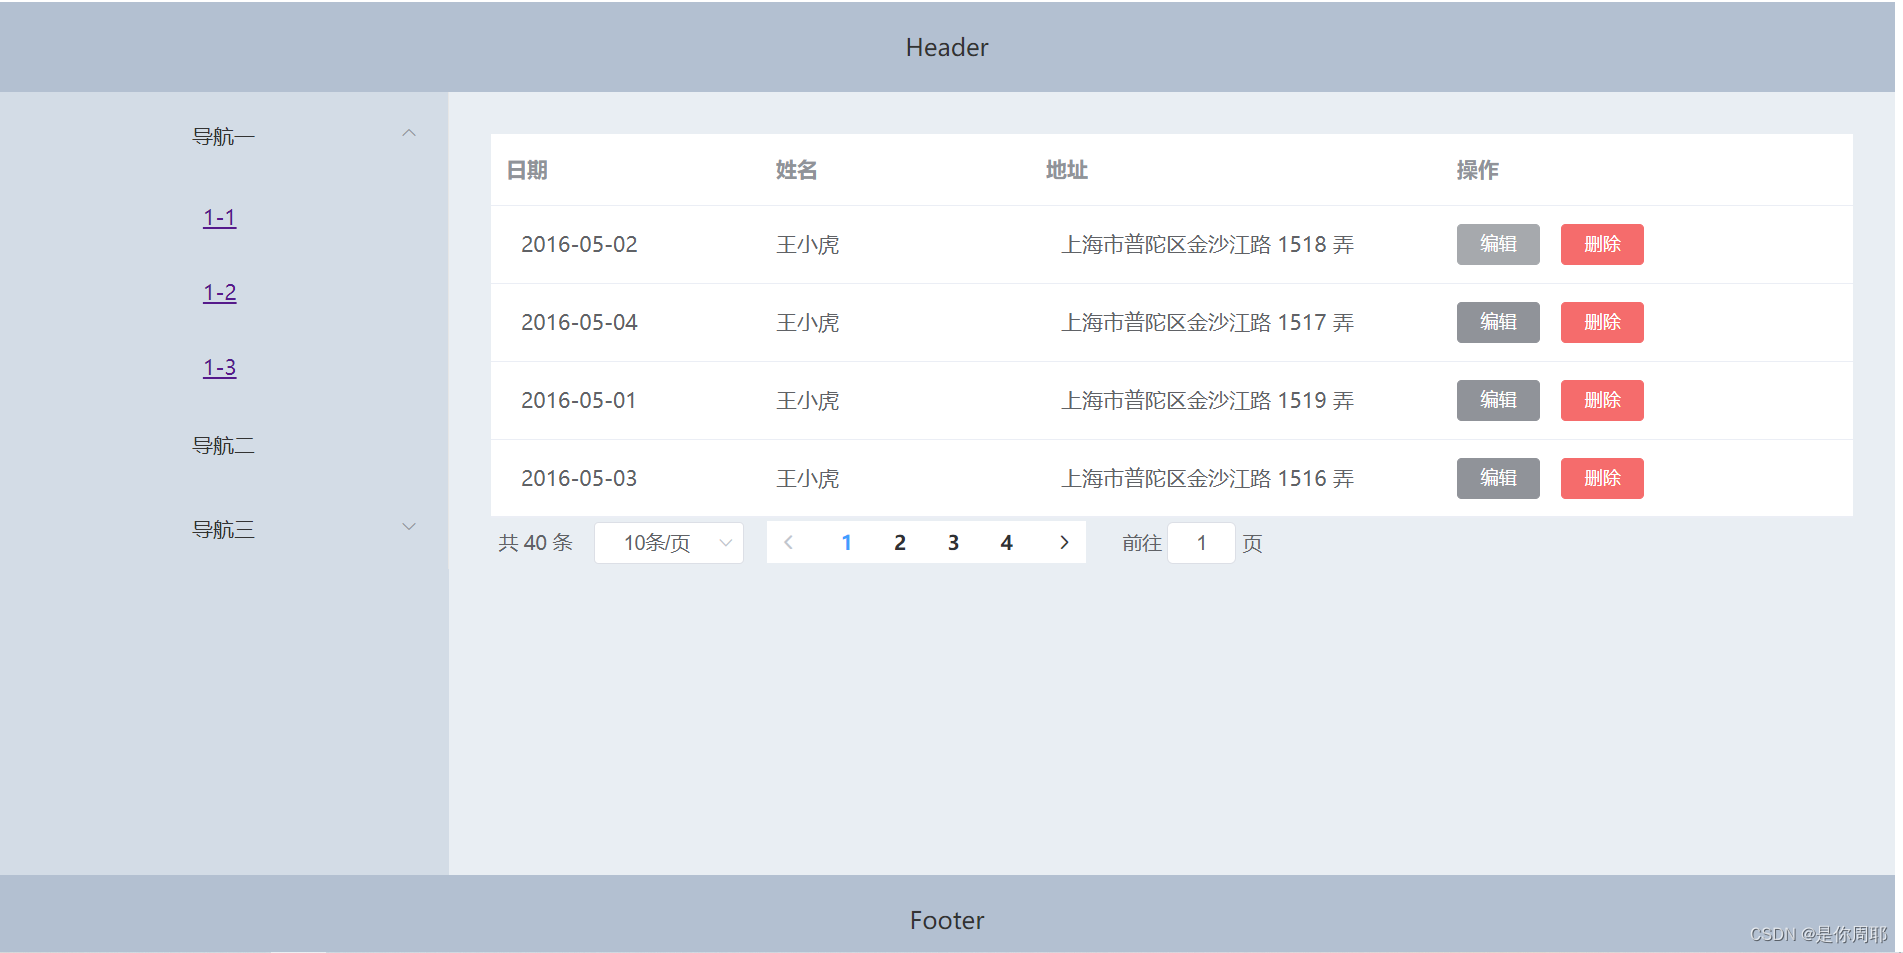Click the collapse arrow next to 导航一
1903x953 pixels.
(408, 133)
